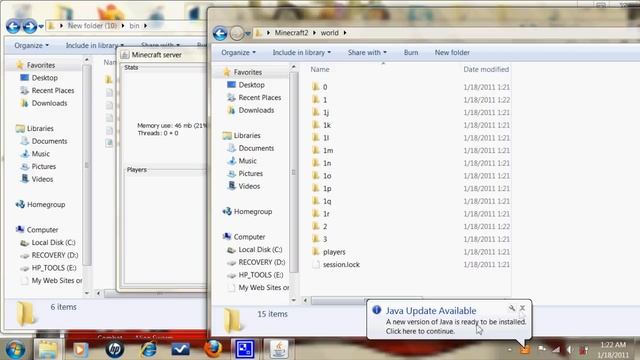Open Java balloon options wrench icon

click(512, 308)
